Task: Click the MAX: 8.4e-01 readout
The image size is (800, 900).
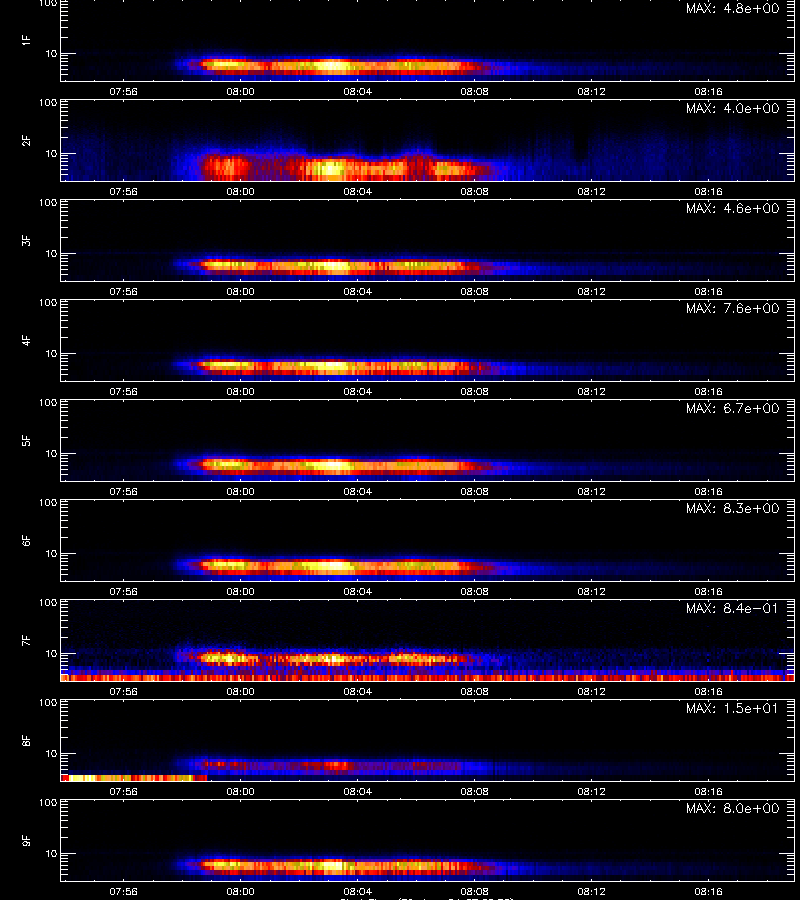Action: click(732, 608)
